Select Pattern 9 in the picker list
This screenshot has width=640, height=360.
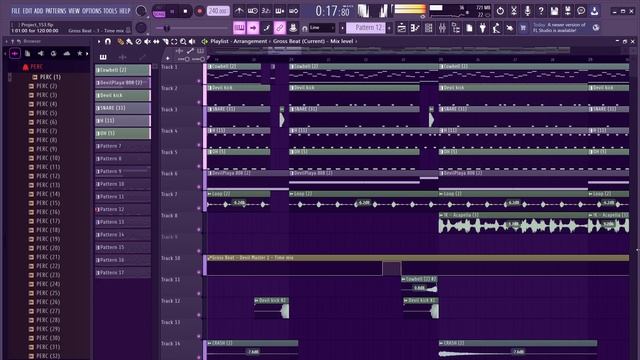click(x=123, y=171)
